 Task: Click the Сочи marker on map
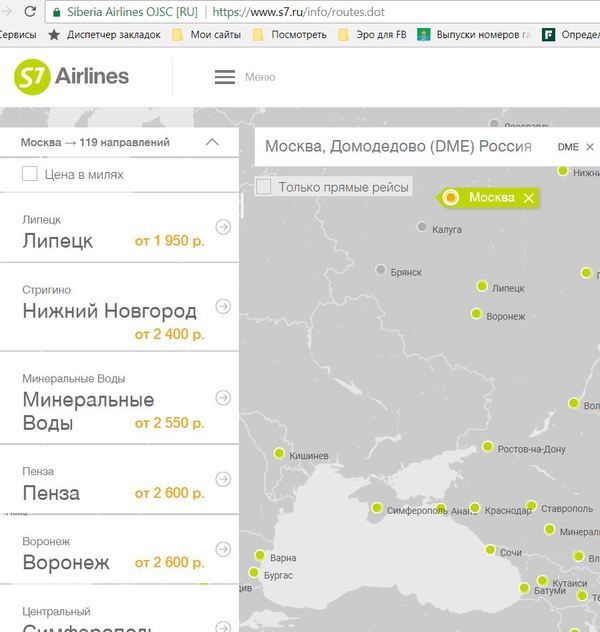pos(490,549)
